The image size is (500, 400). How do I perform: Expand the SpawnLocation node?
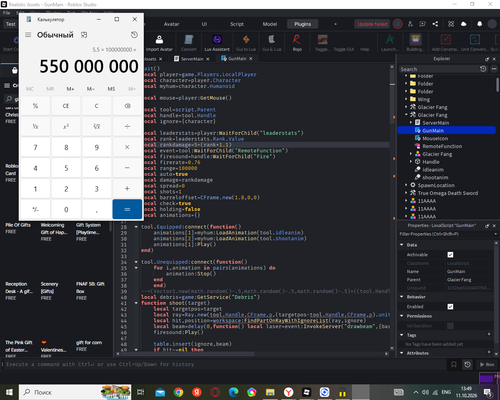[x=406, y=185]
